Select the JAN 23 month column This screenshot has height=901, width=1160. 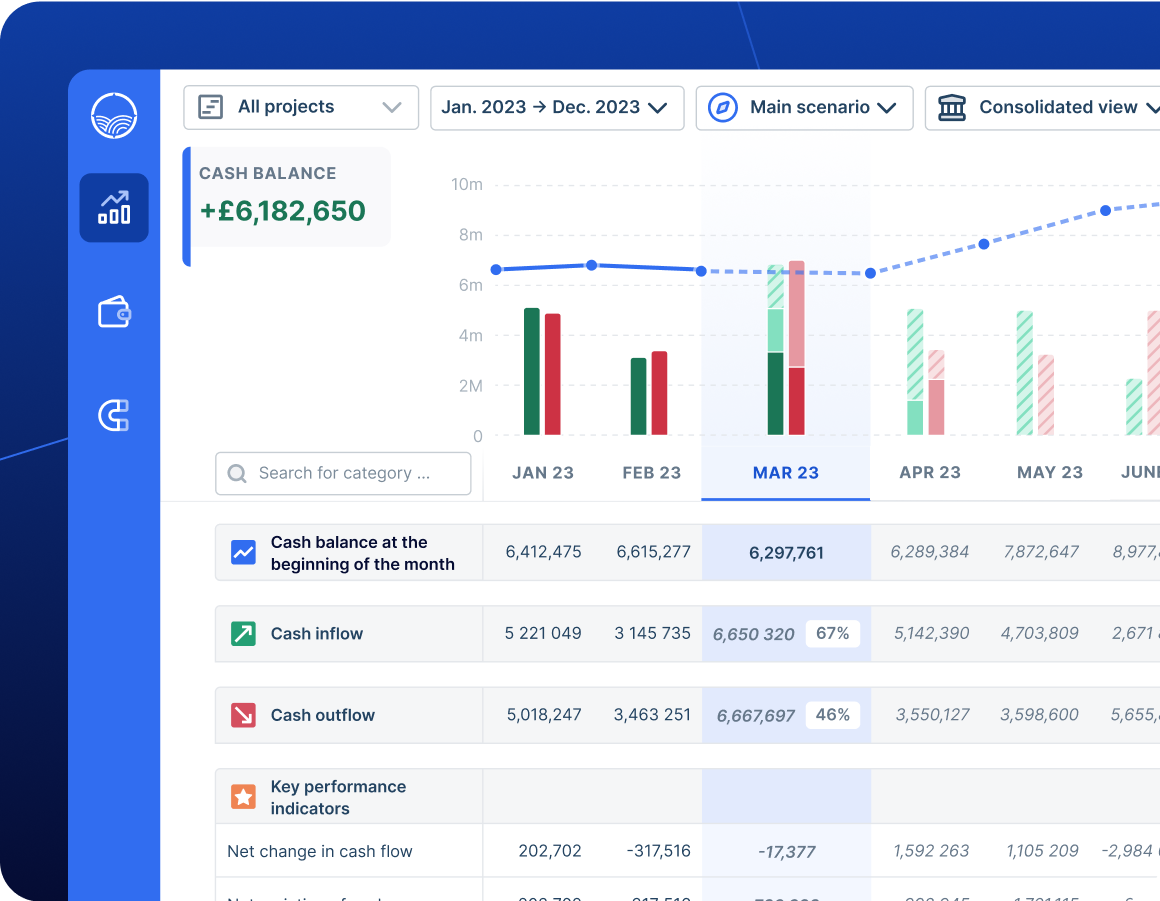click(543, 473)
